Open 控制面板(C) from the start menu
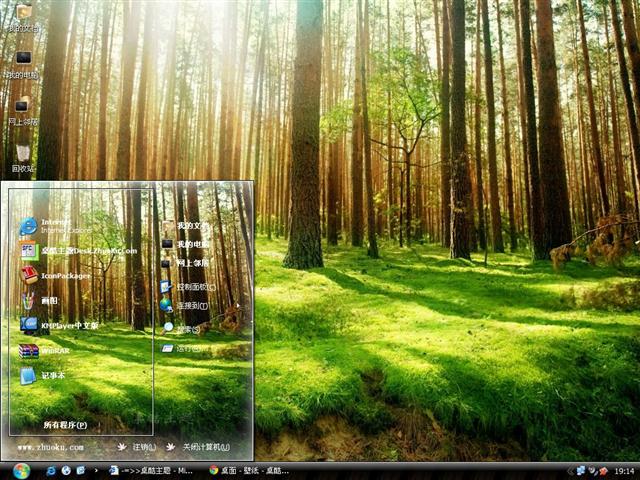Image resolution: width=640 pixels, height=480 pixels. click(188, 287)
